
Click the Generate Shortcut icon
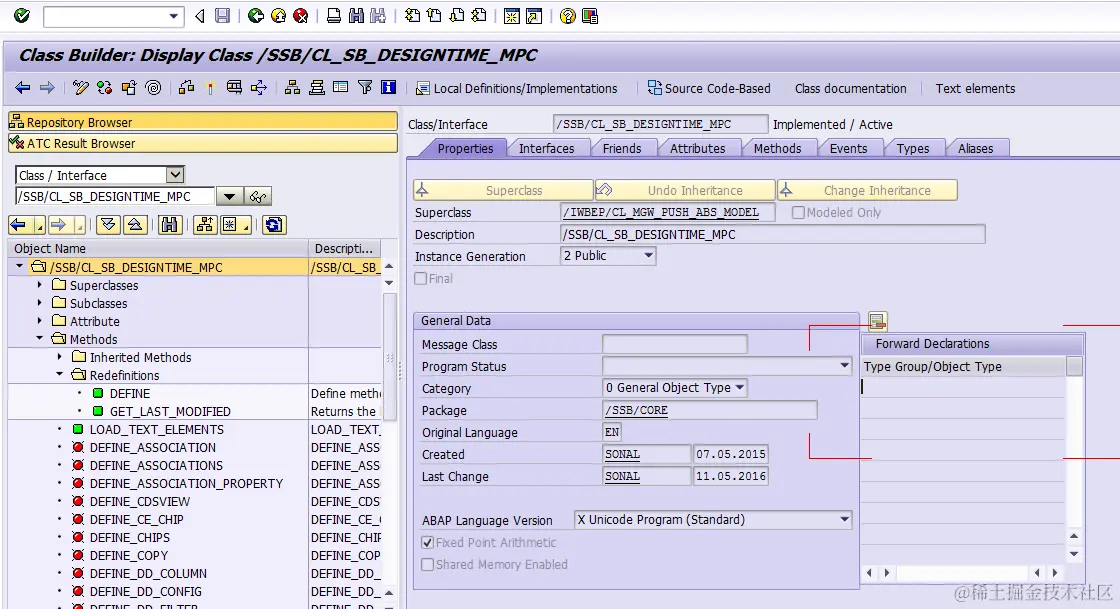click(534, 16)
